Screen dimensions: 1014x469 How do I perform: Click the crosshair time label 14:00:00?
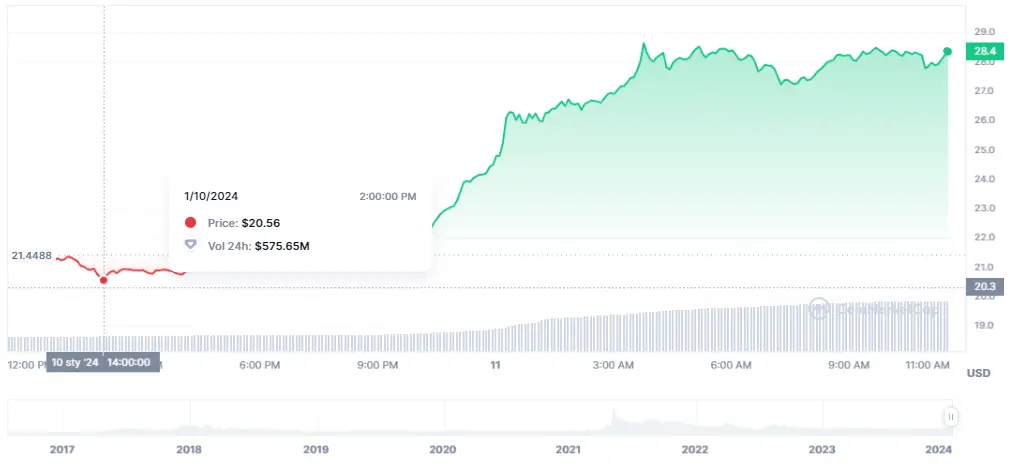129,362
